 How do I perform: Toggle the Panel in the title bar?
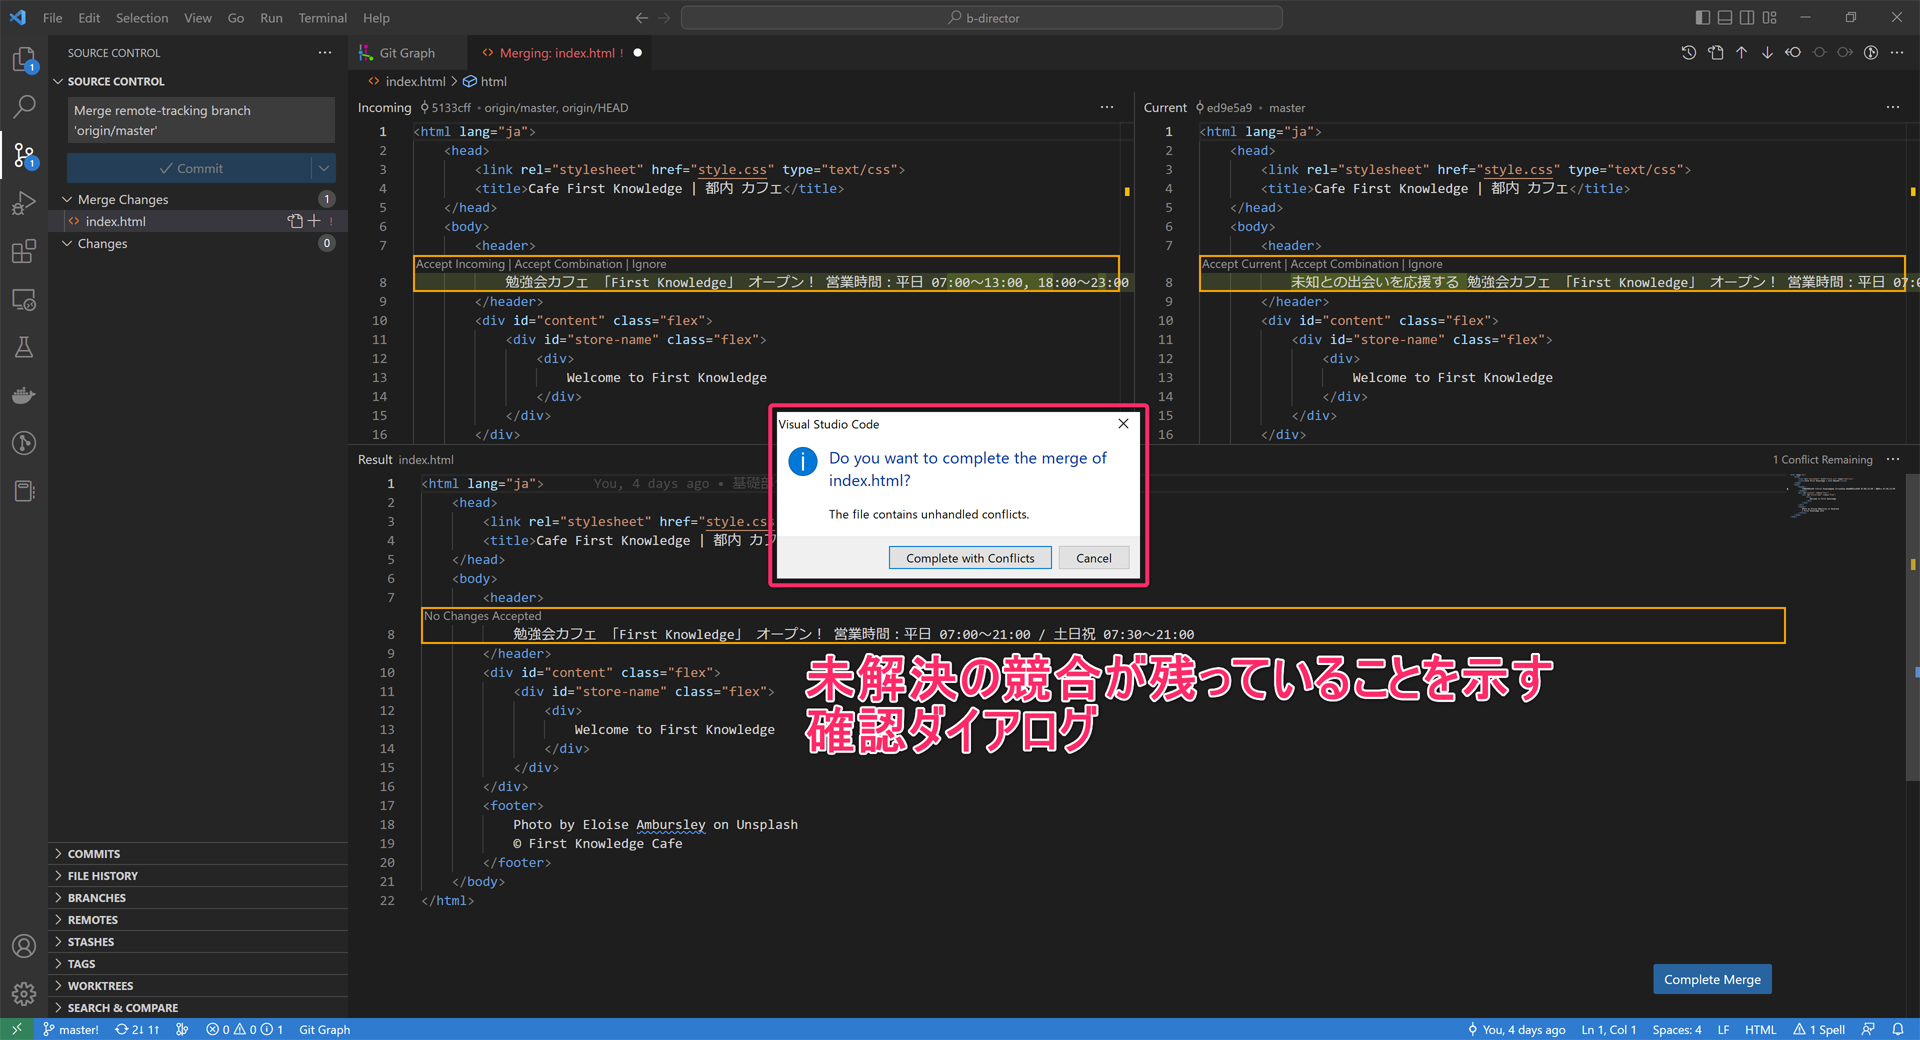point(1724,17)
